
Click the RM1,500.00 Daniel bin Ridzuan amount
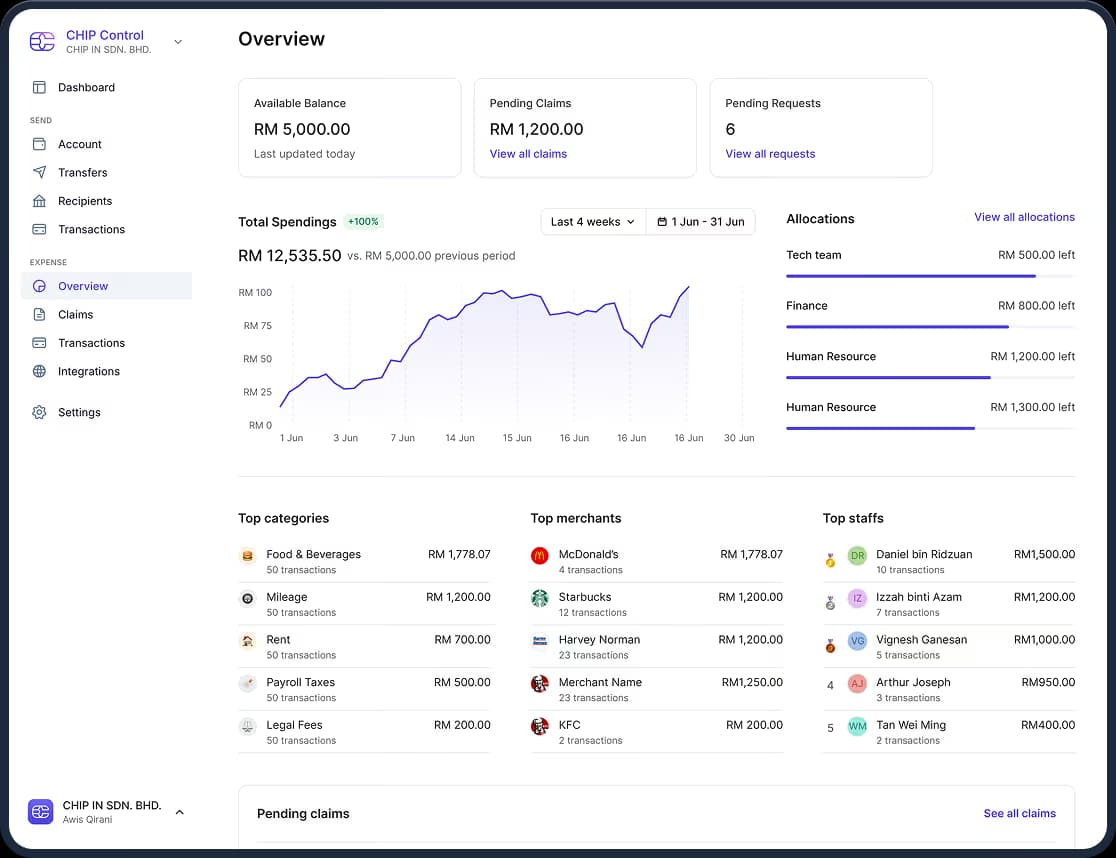coord(1044,554)
